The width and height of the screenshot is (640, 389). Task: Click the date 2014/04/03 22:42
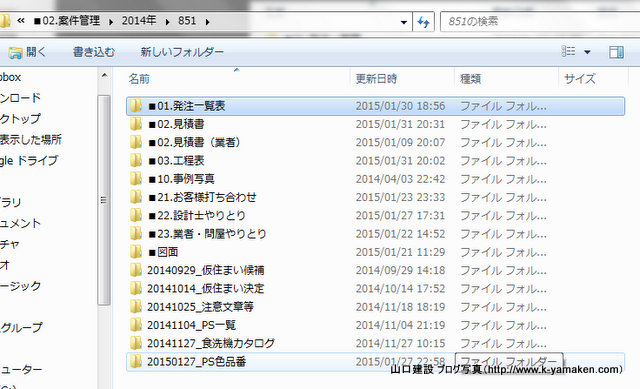pyautogui.click(x=400, y=179)
